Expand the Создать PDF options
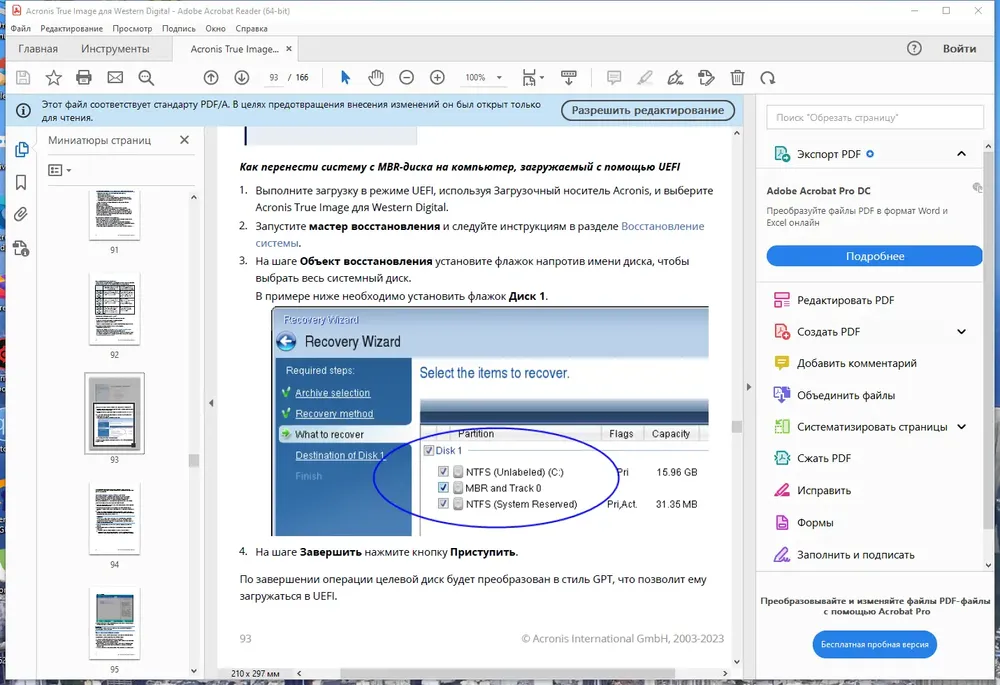The image size is (1000, 685). point(961,332)
